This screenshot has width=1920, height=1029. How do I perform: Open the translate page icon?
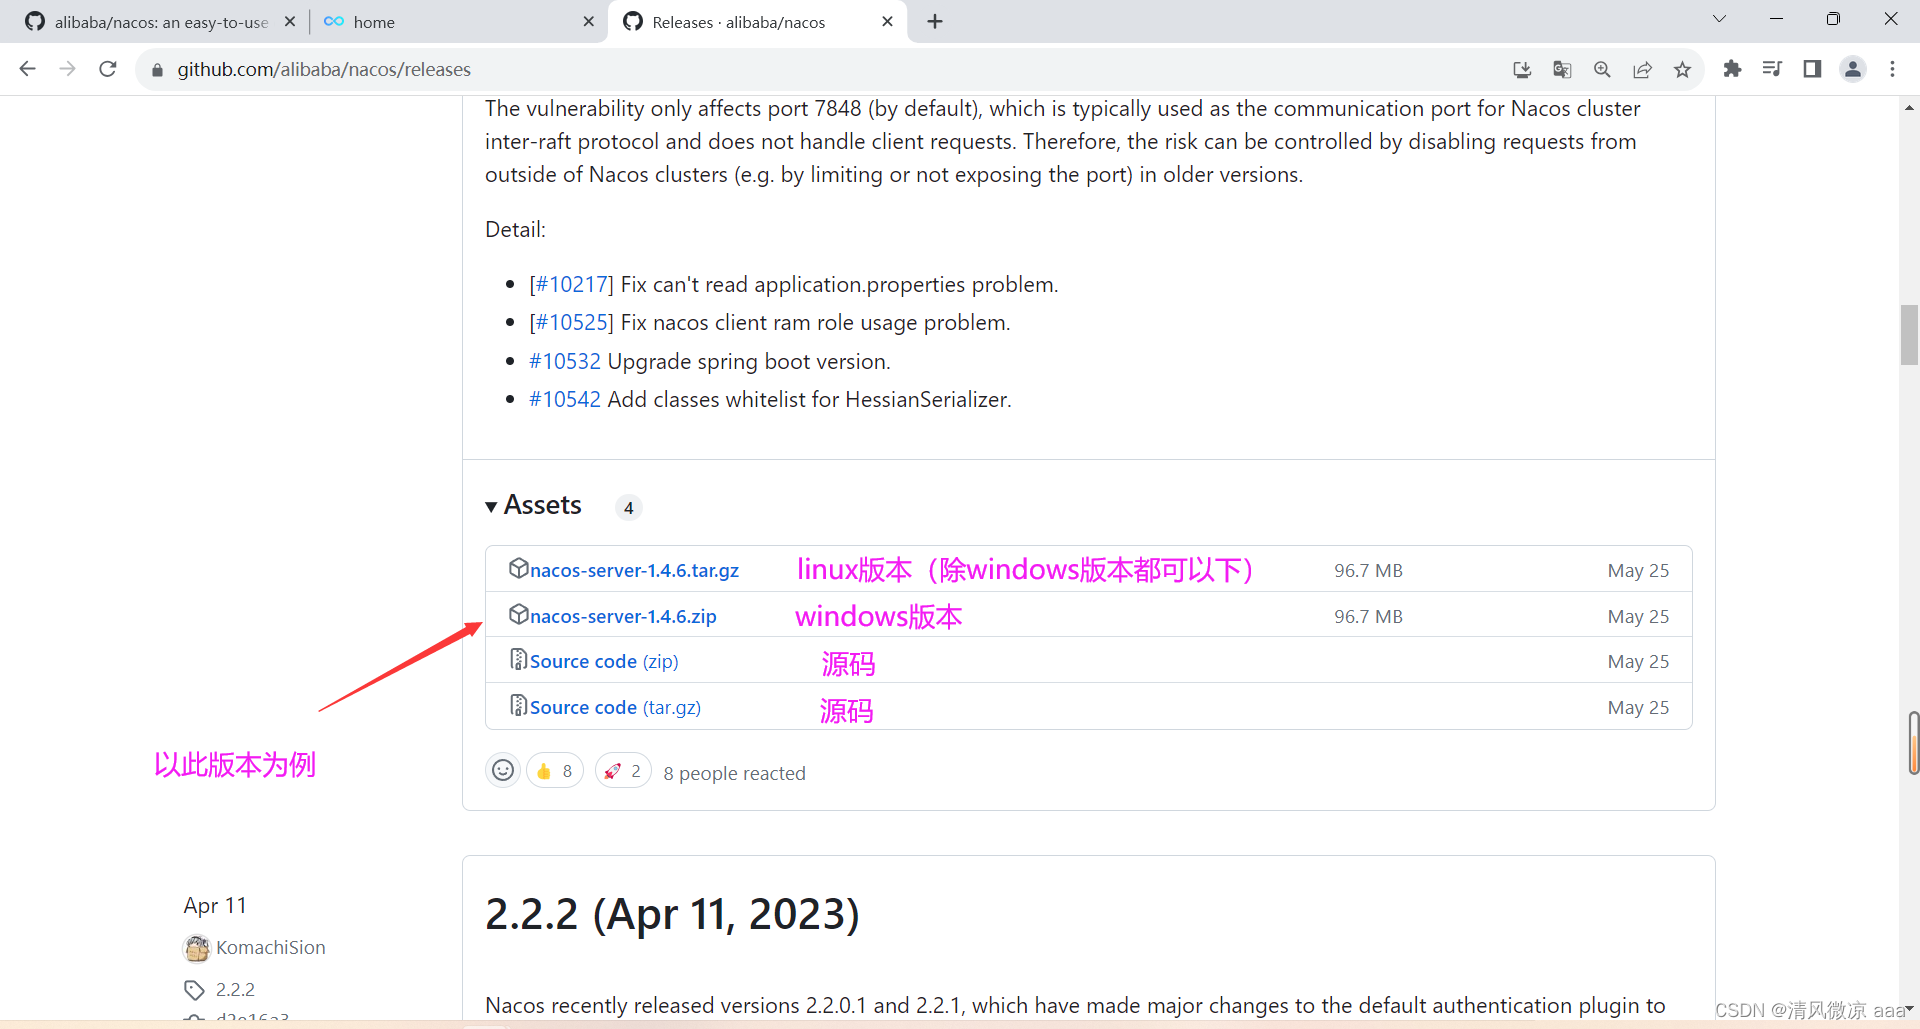(x=1562, y=69)
